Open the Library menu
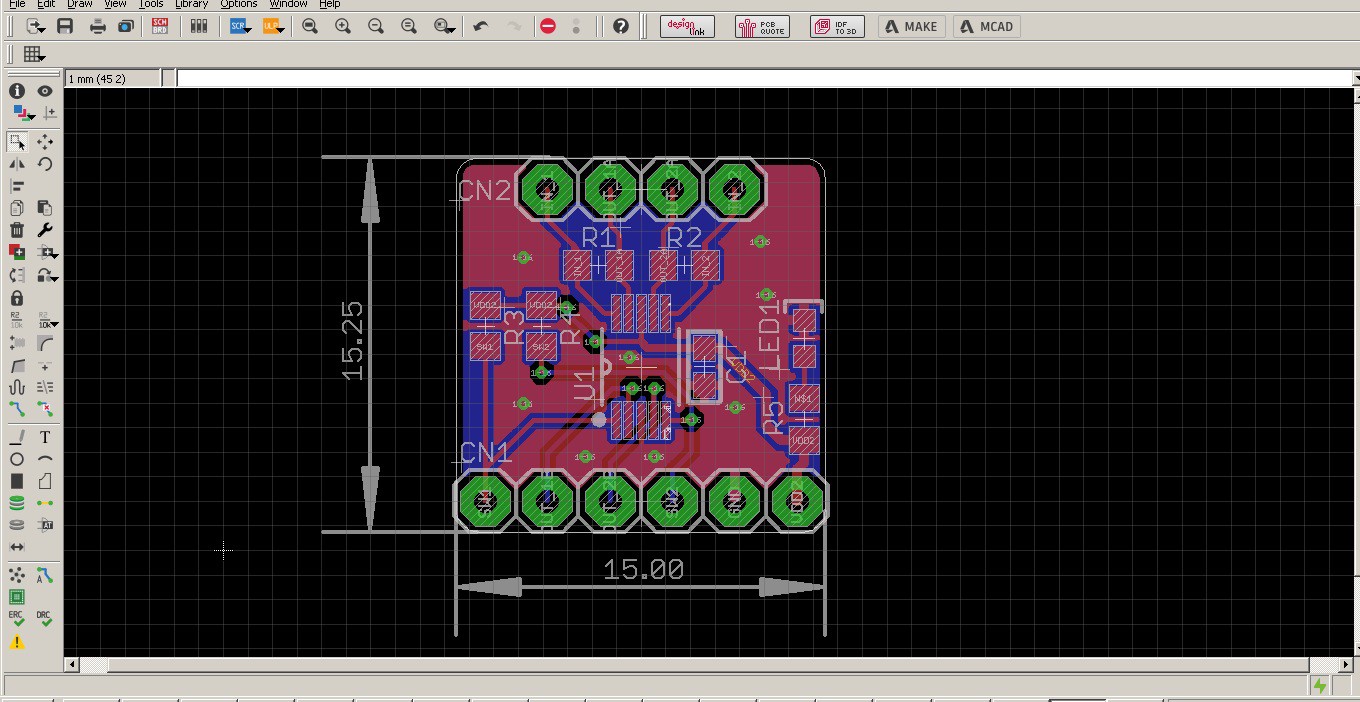The width and height of the screenshot is (1360, 702). [191, 4]
